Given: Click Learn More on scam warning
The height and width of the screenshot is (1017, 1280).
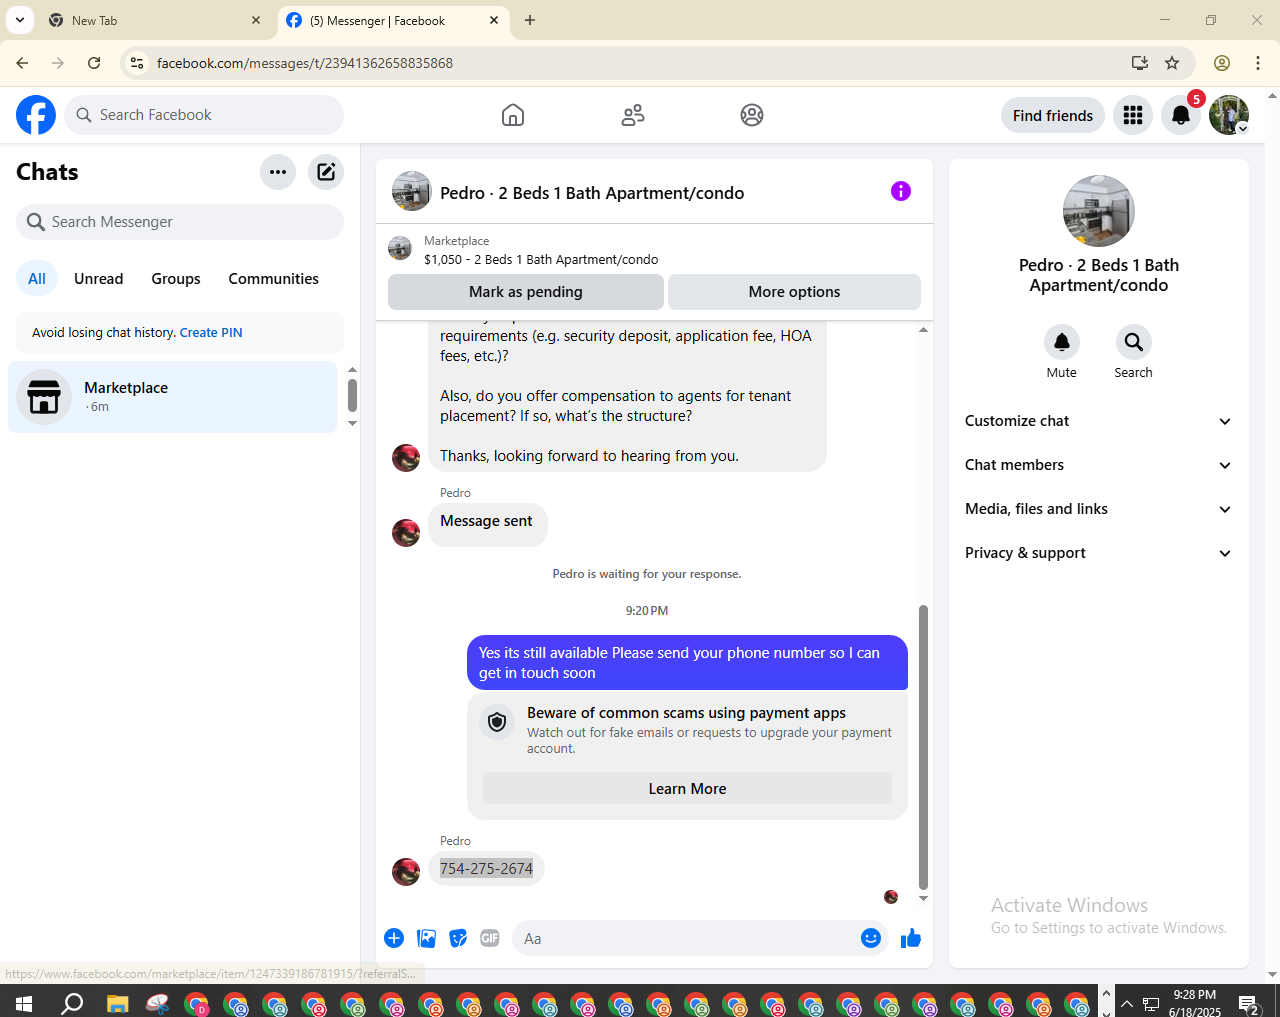Looking at the screenshot, I should (688, 789).
